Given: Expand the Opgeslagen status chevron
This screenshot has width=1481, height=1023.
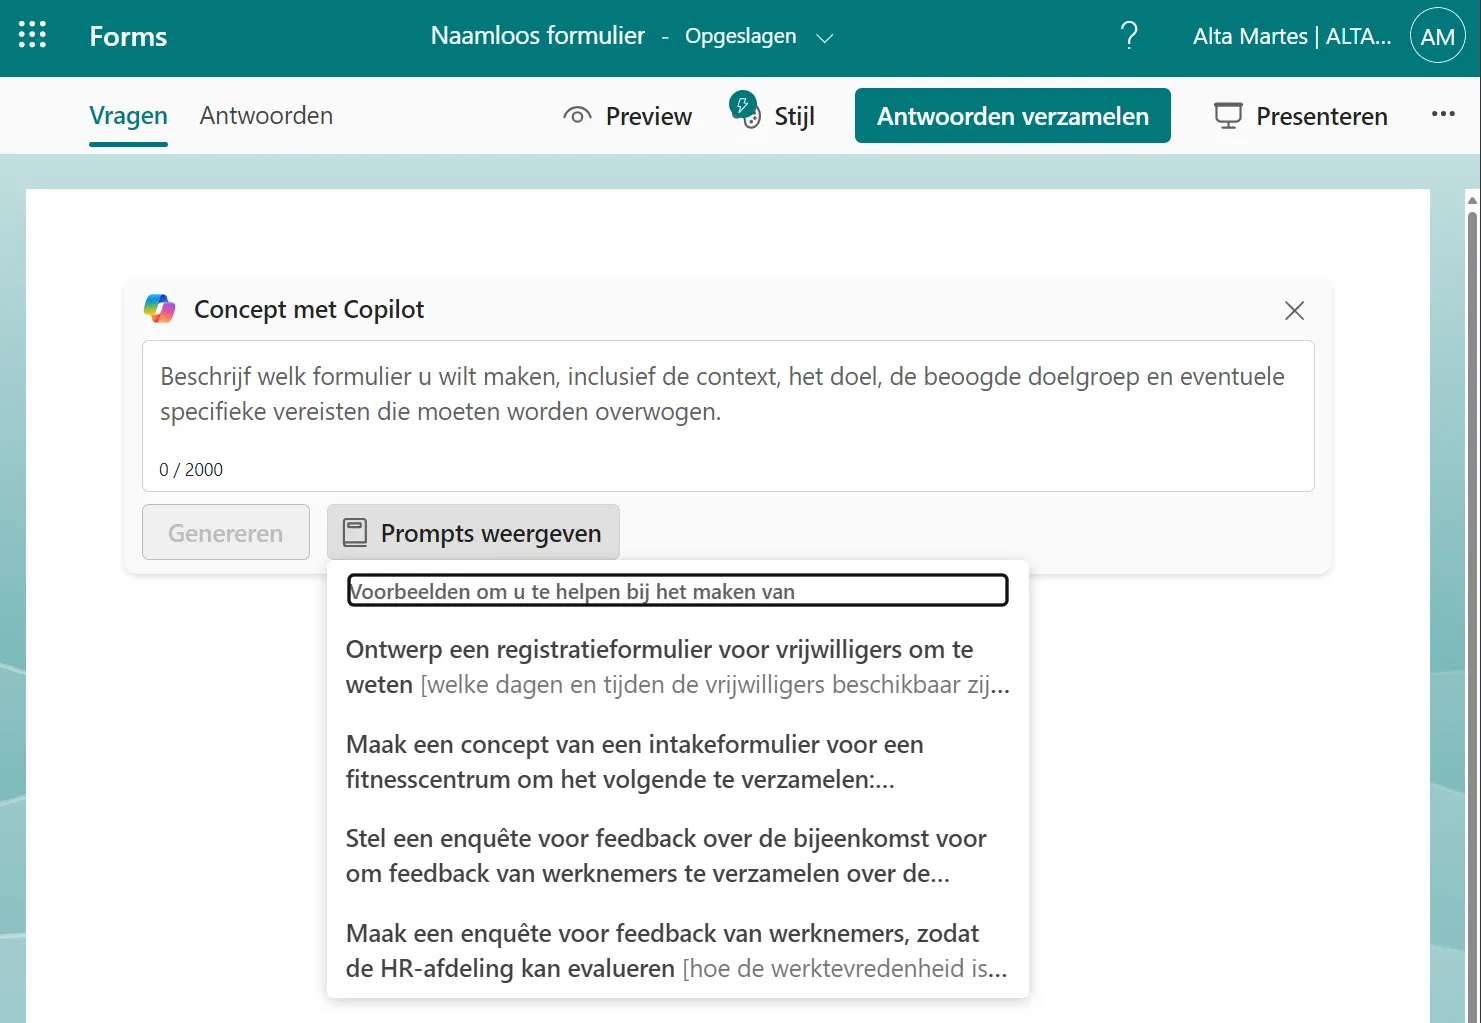Looking at the screenshot, I should [x=825, y=38].
